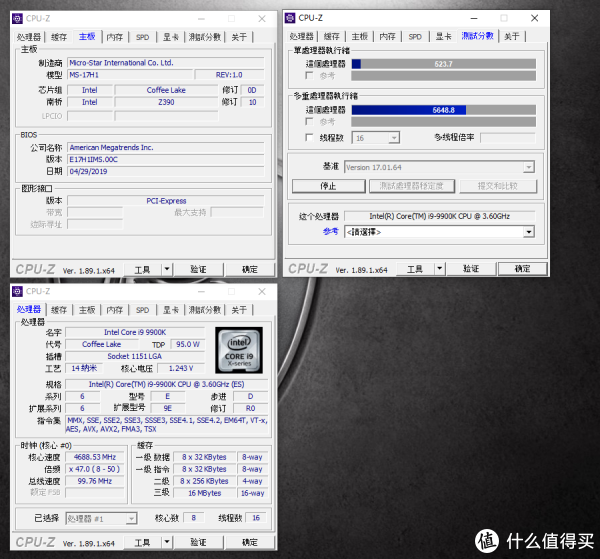Open the thread count dropdown showing 16
This screenshot has width=600, height=559.
[x=375, y=138]
